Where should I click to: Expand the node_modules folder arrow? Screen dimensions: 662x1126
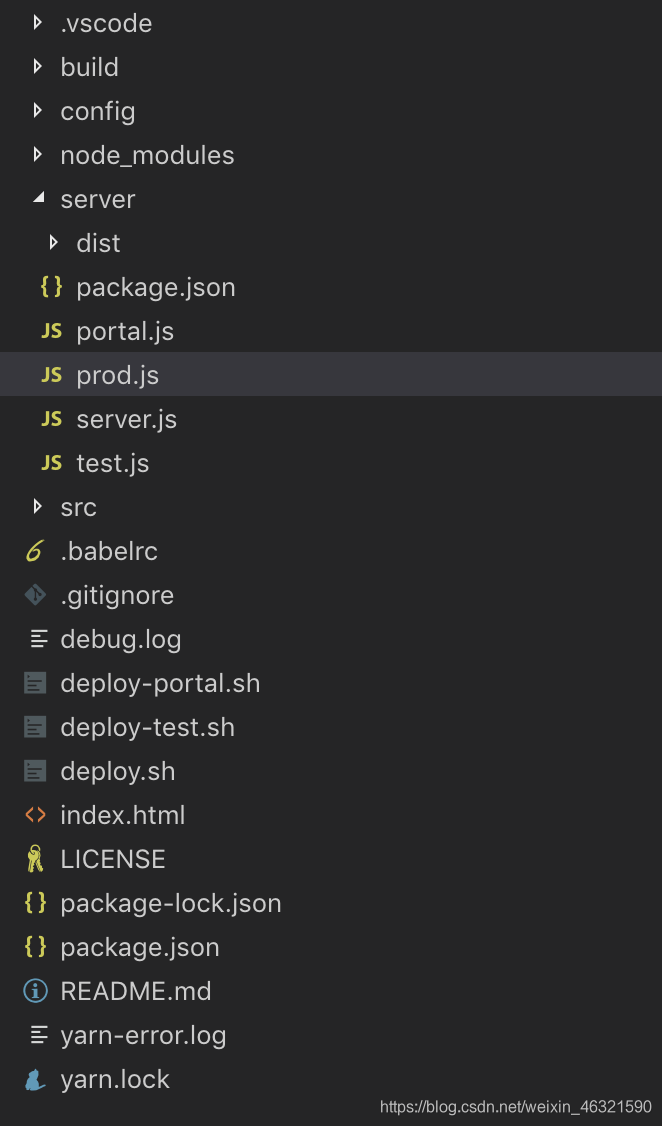(38, 155)
